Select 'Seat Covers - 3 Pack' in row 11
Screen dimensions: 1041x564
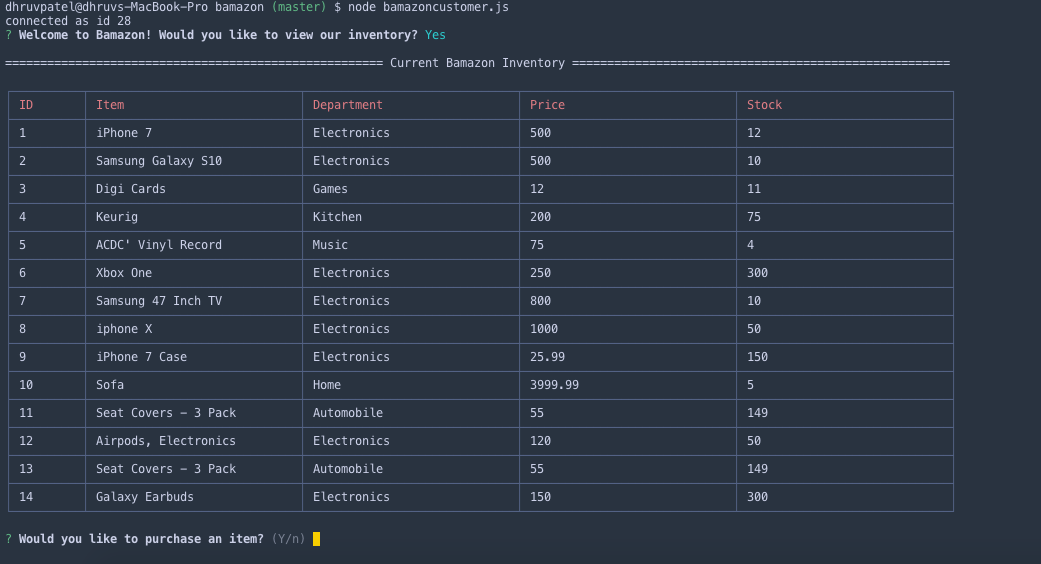(166, 413)
